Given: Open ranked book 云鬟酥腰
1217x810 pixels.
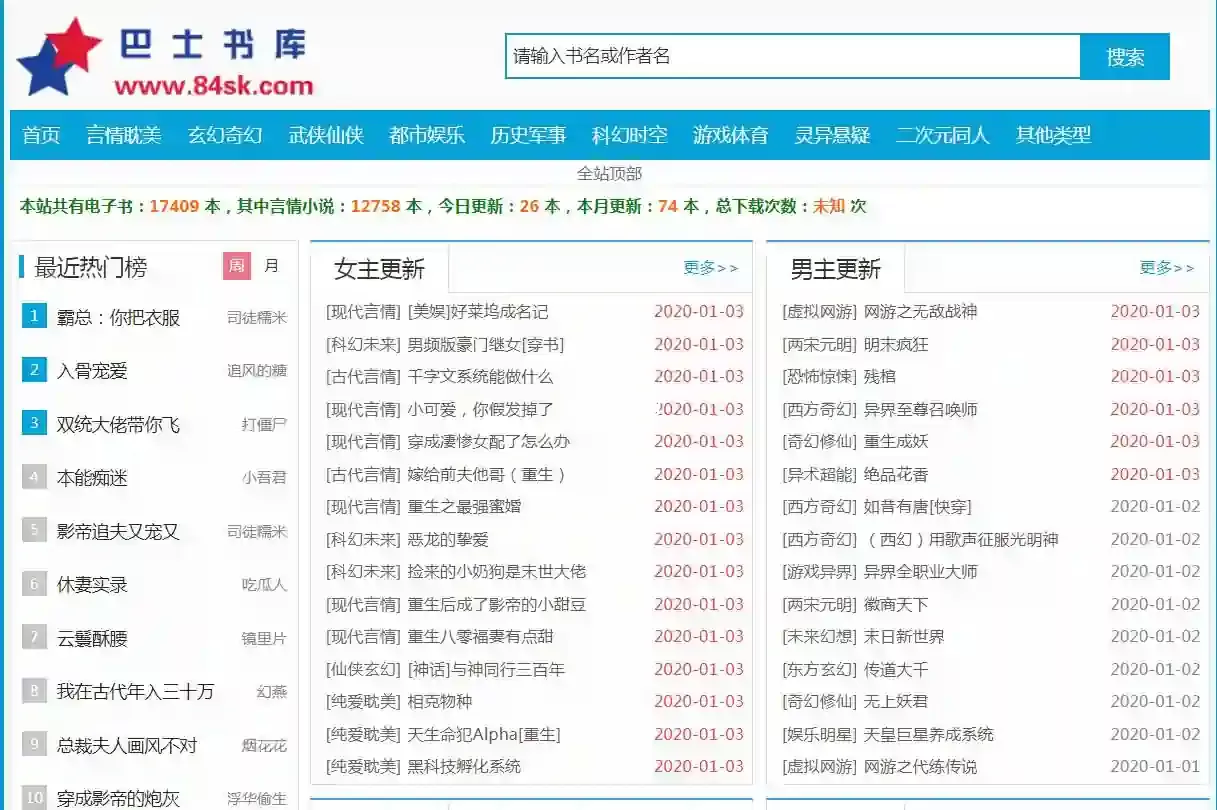Looking at the screenshot, I should (x=92, y=638).
